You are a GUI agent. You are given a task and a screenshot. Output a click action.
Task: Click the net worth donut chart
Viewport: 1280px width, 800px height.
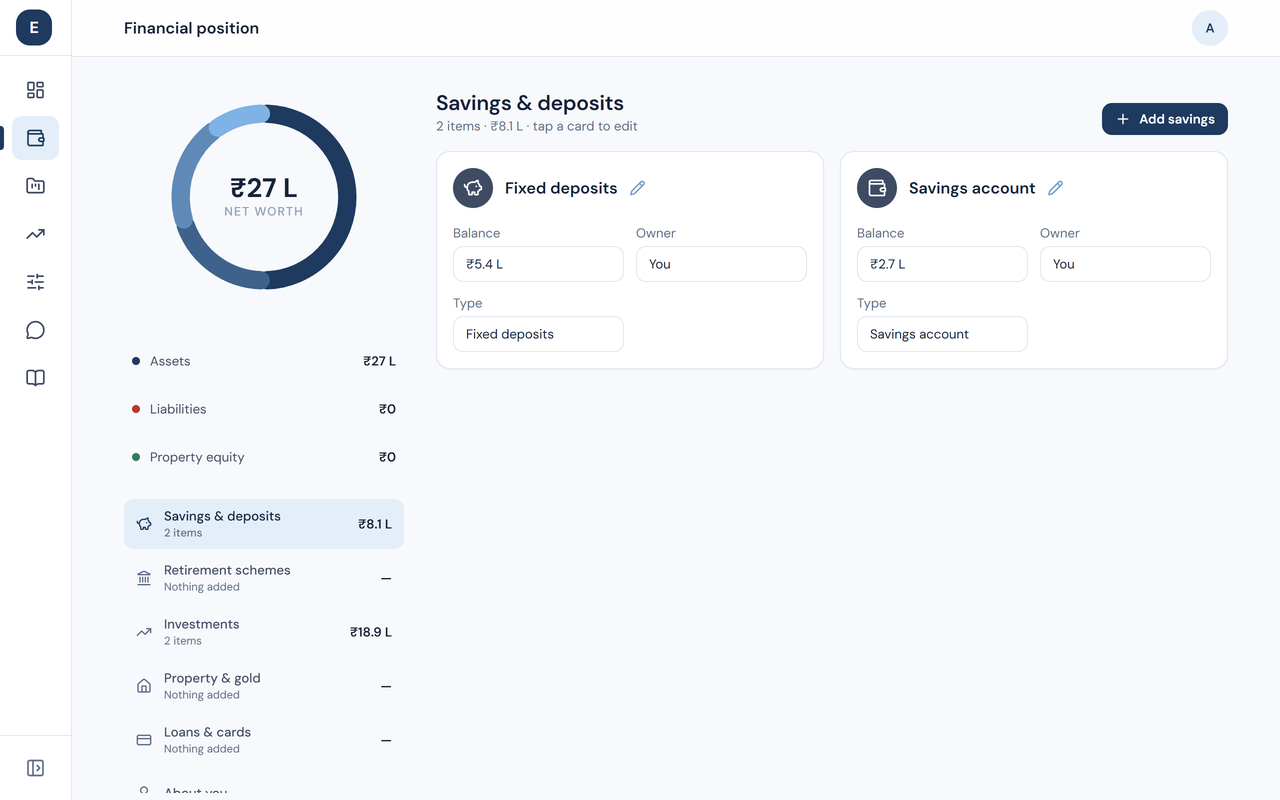[264, 197]
